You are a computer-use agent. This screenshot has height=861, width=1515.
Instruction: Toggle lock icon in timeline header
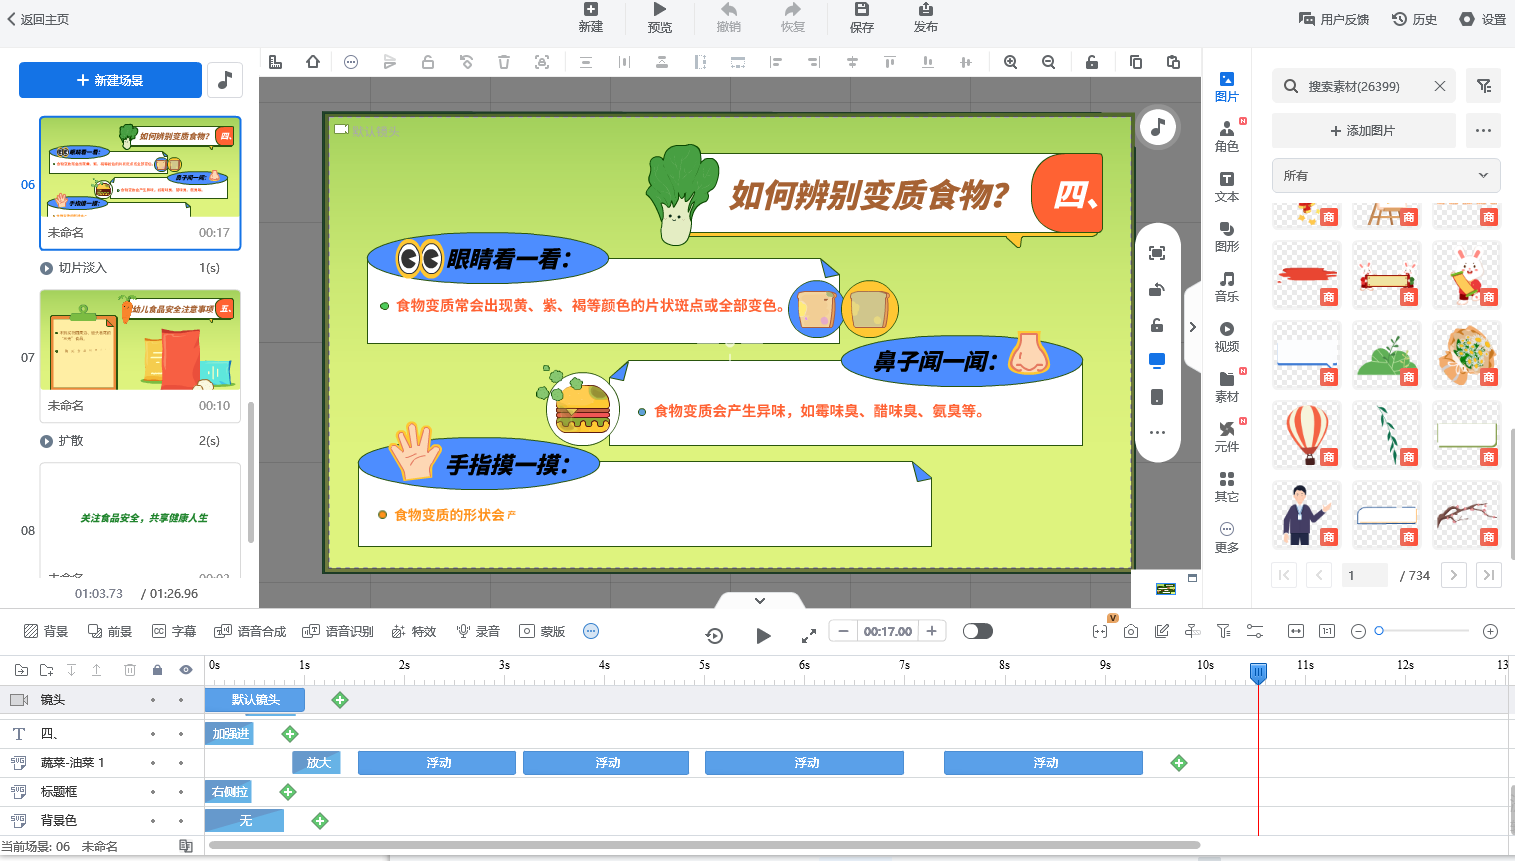157,670
